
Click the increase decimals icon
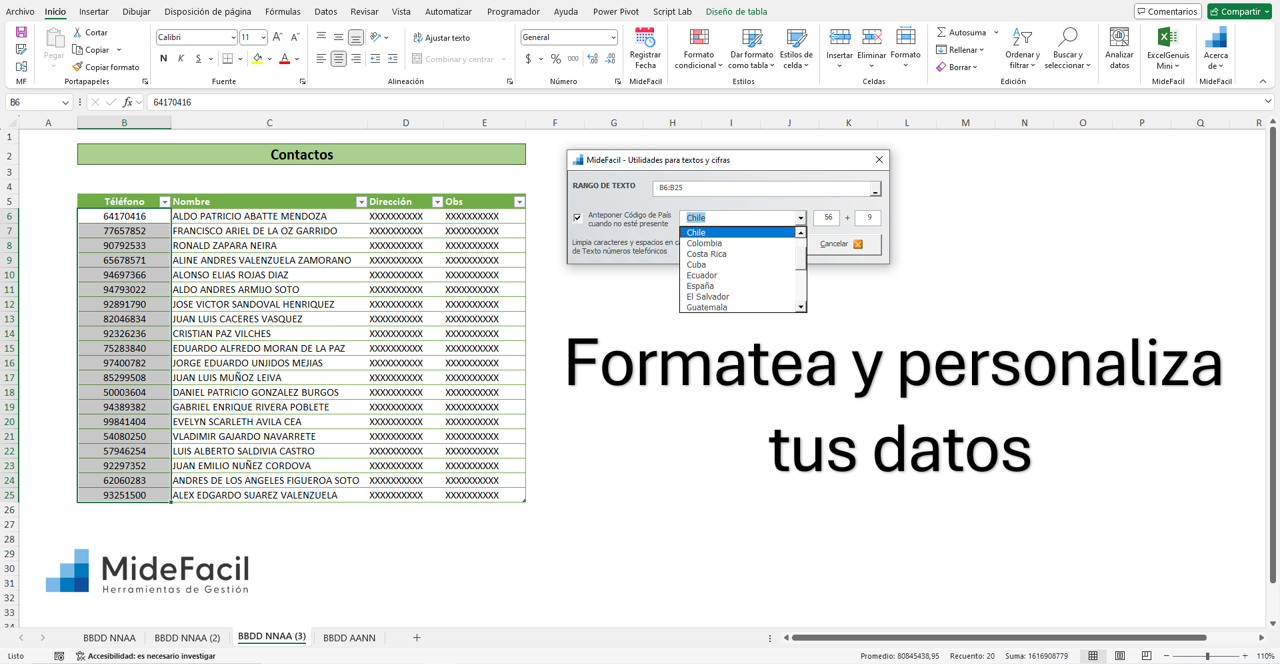(593, 59)
